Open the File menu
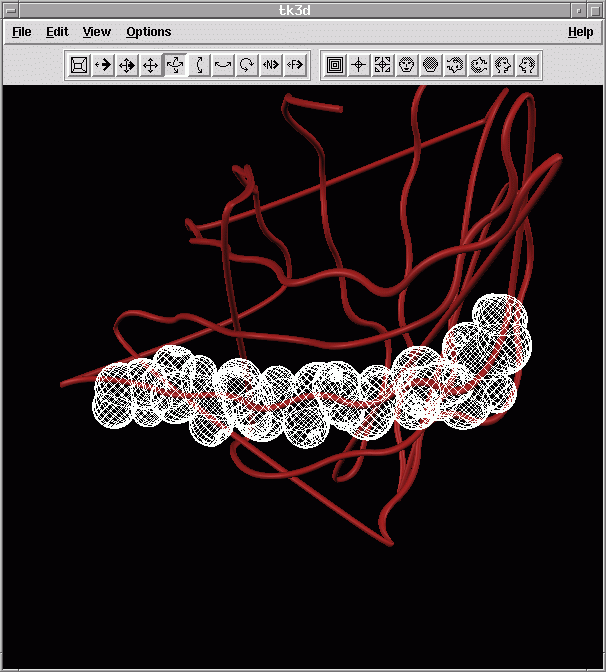606x672 pixels. [x=21, y=32]
